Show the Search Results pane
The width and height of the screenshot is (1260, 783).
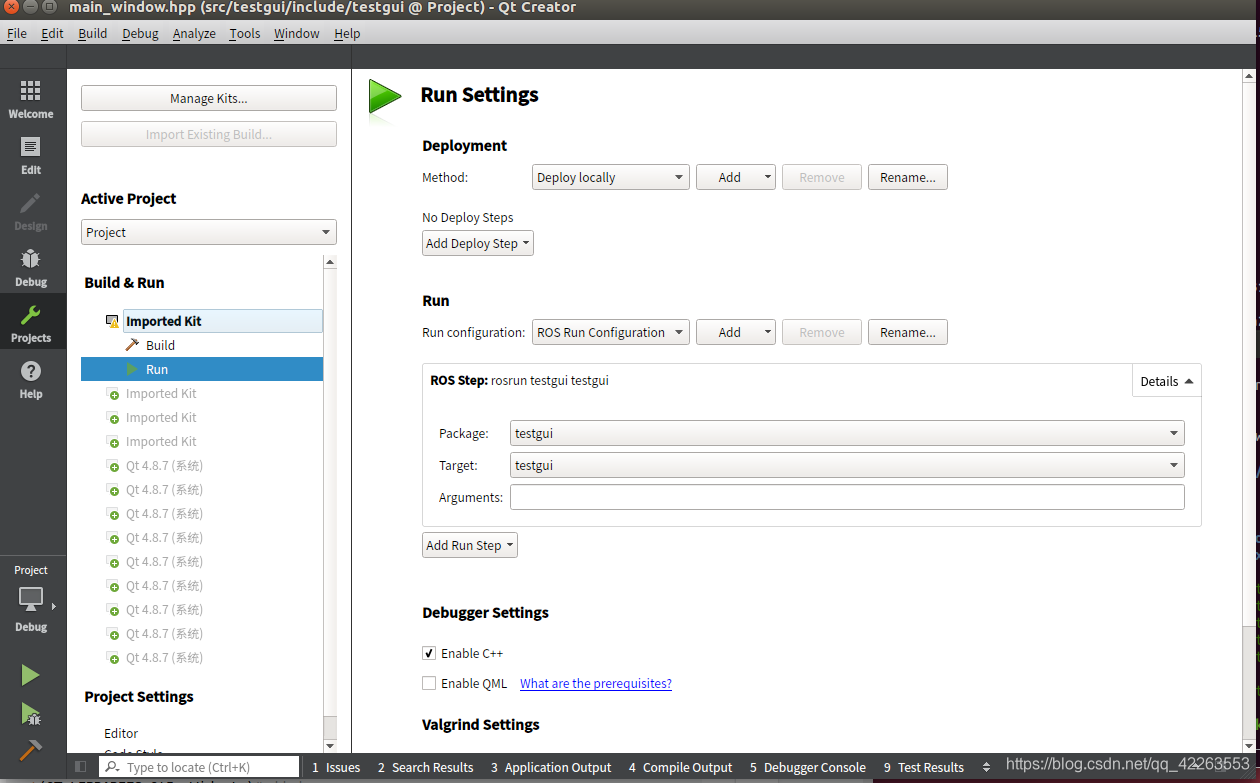(425, 767)
